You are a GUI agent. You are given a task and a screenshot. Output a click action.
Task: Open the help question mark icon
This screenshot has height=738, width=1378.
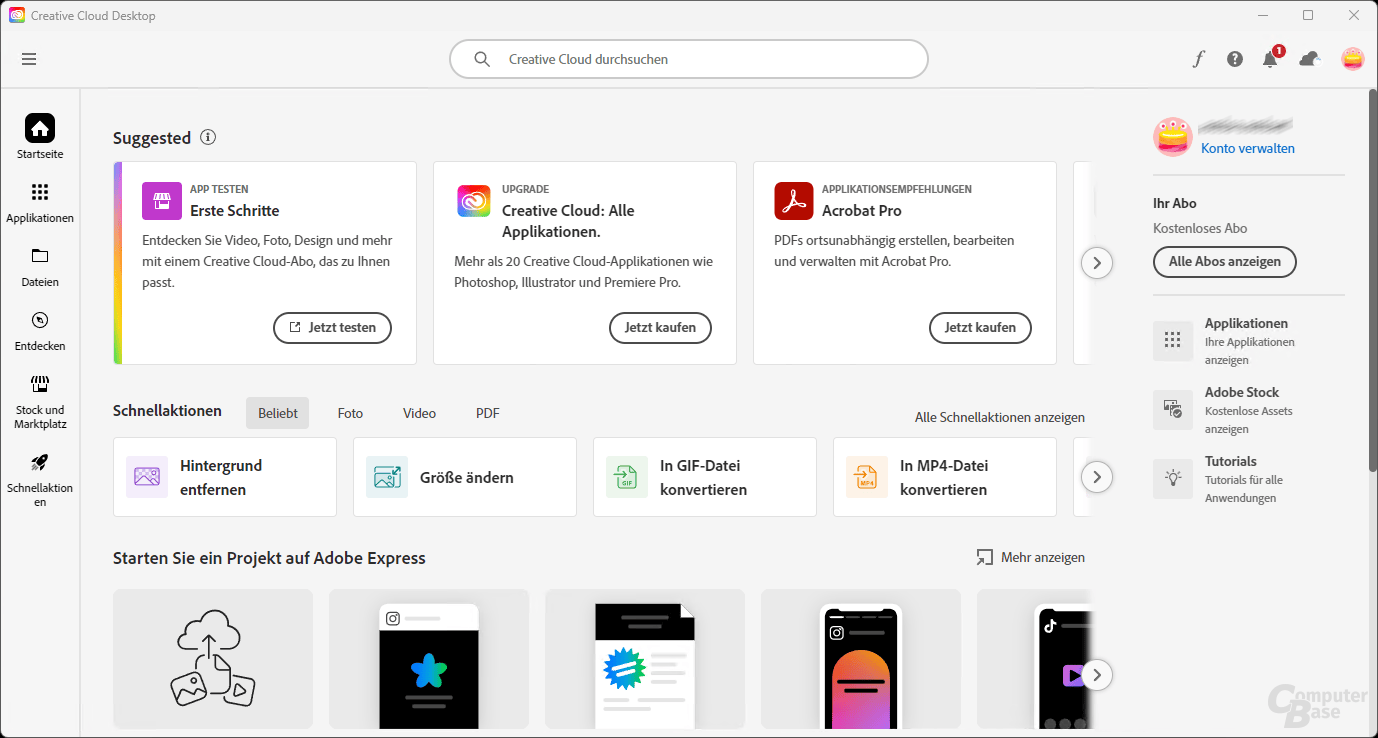[x=1235, y=59]
